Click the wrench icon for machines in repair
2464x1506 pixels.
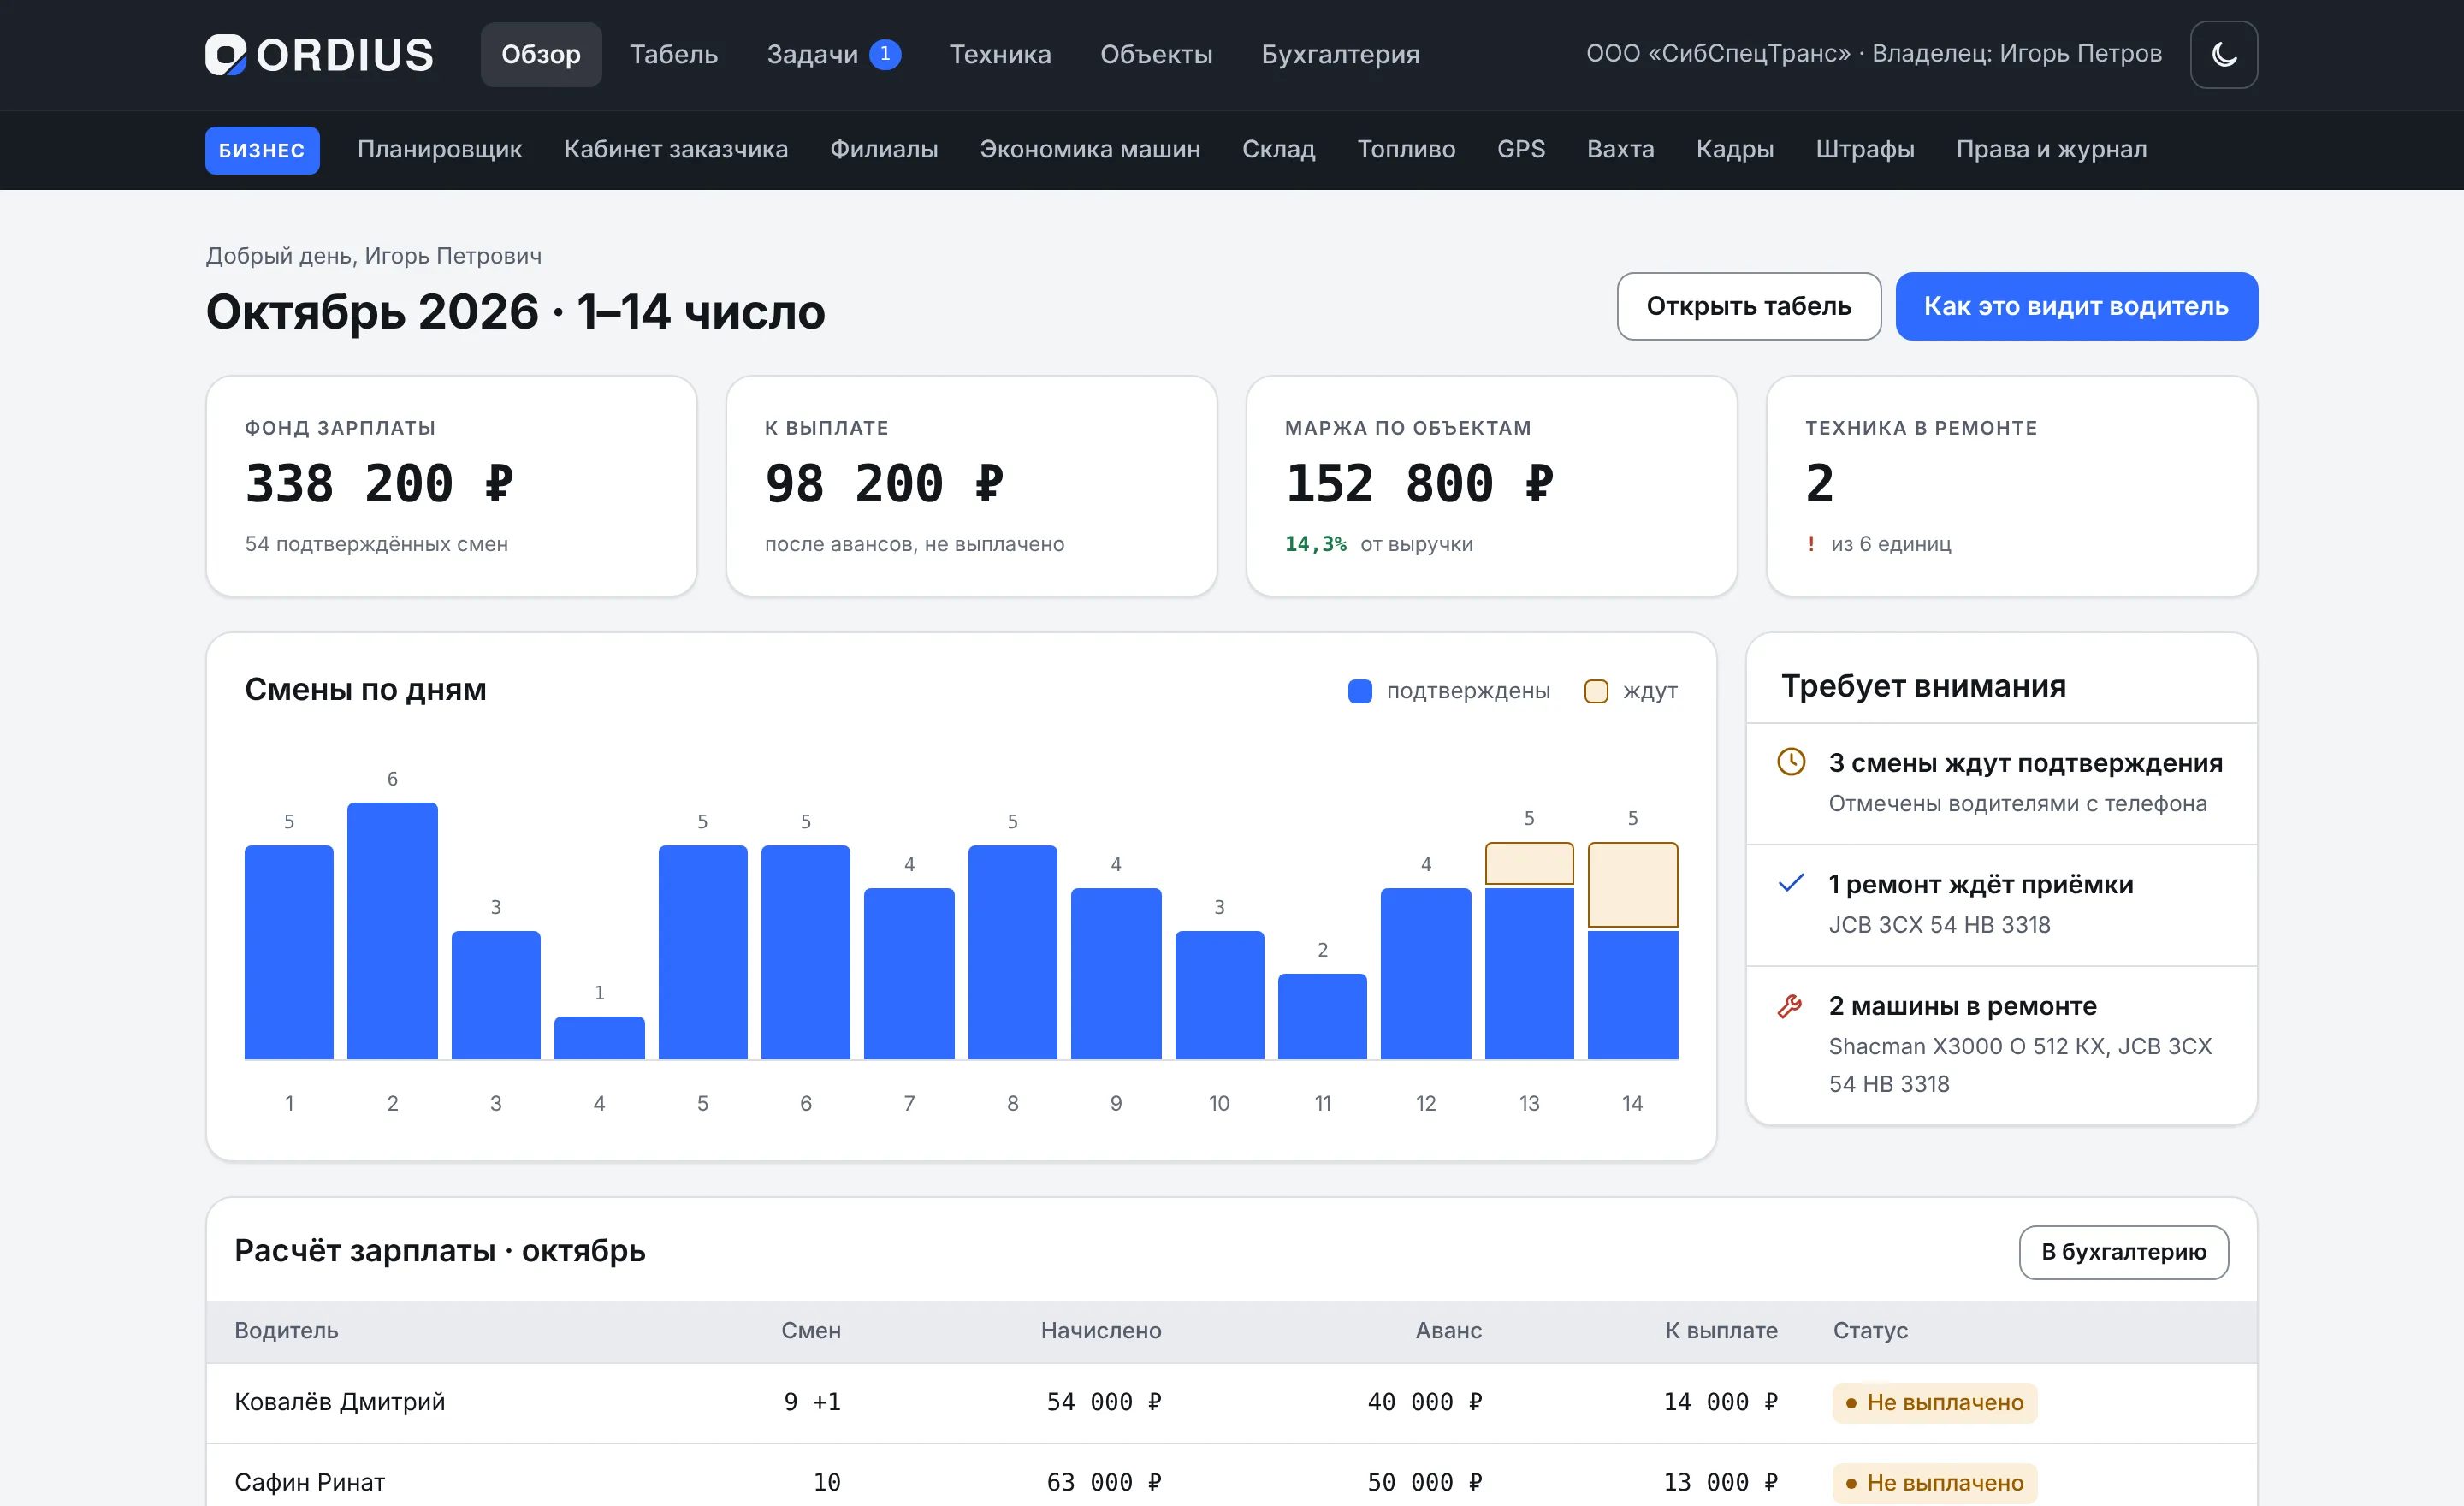[x=1790, y=1005]
